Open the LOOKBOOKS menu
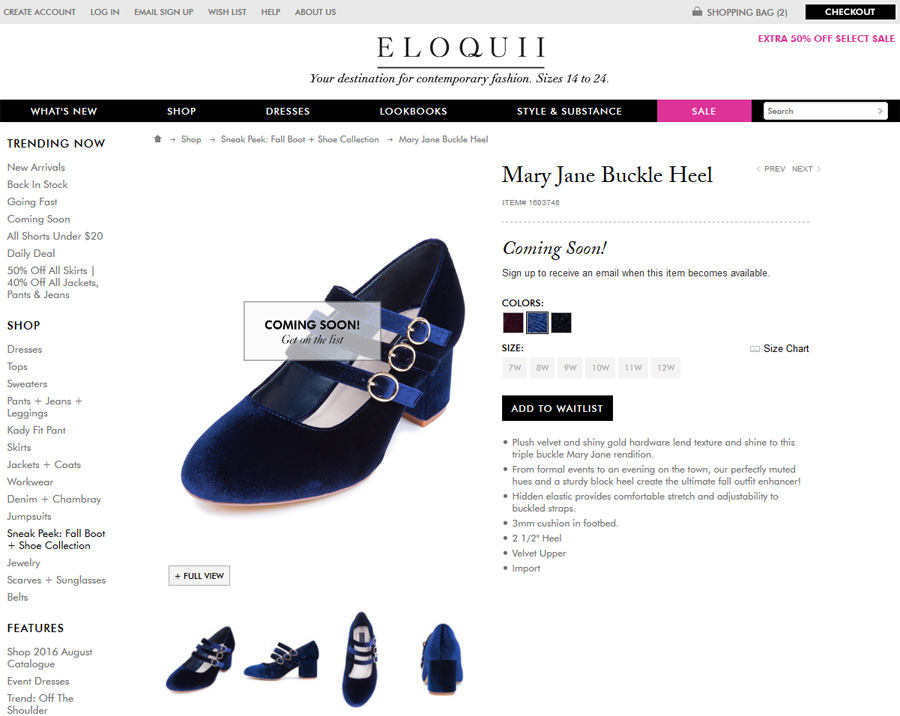 click(413, 111)
